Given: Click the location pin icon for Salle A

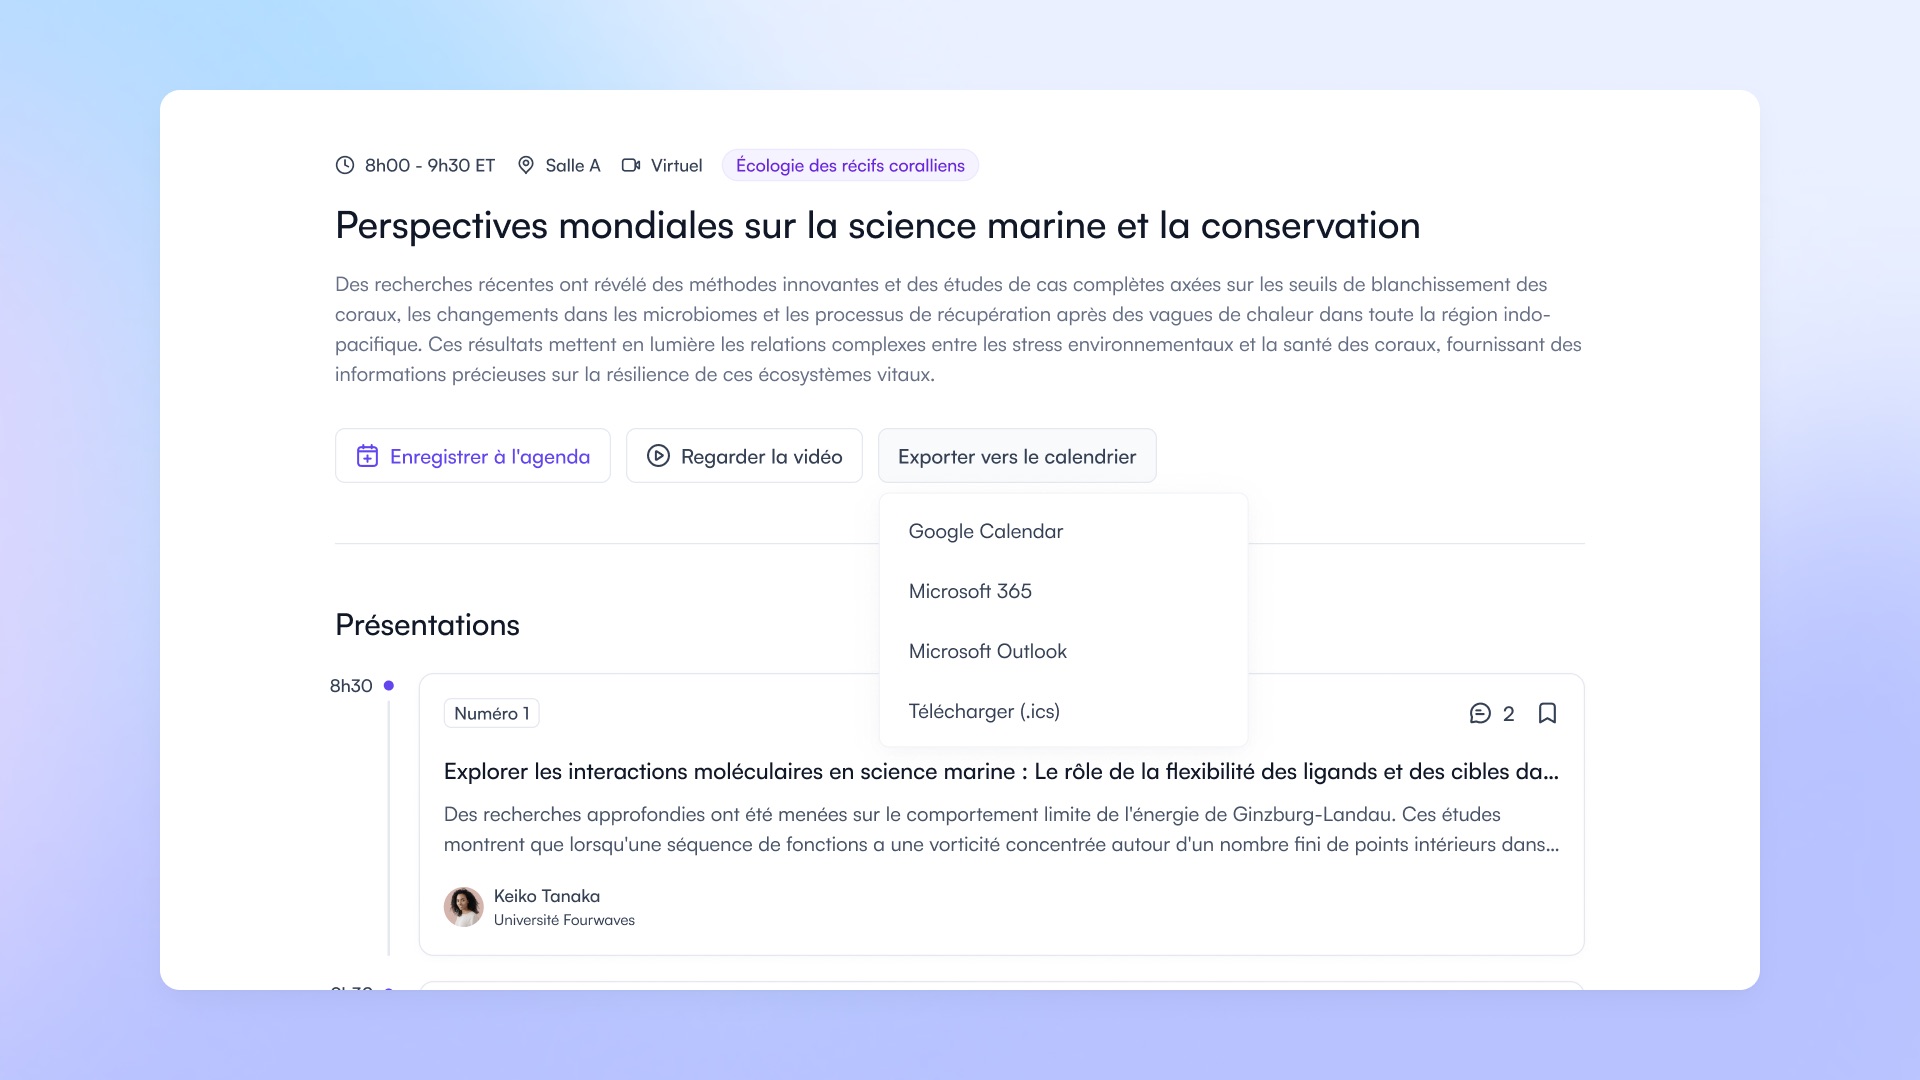Looking at the screenshot, I should pos(526,165).
